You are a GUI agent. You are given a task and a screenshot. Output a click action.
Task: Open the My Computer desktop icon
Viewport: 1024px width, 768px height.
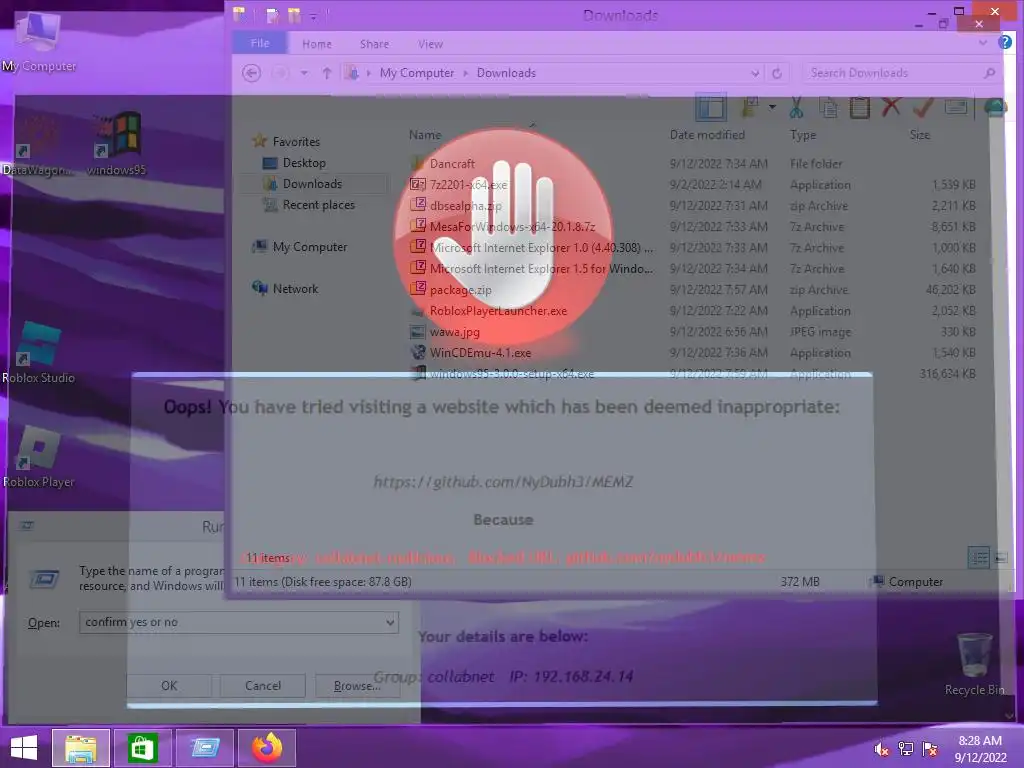coord(39,42)
